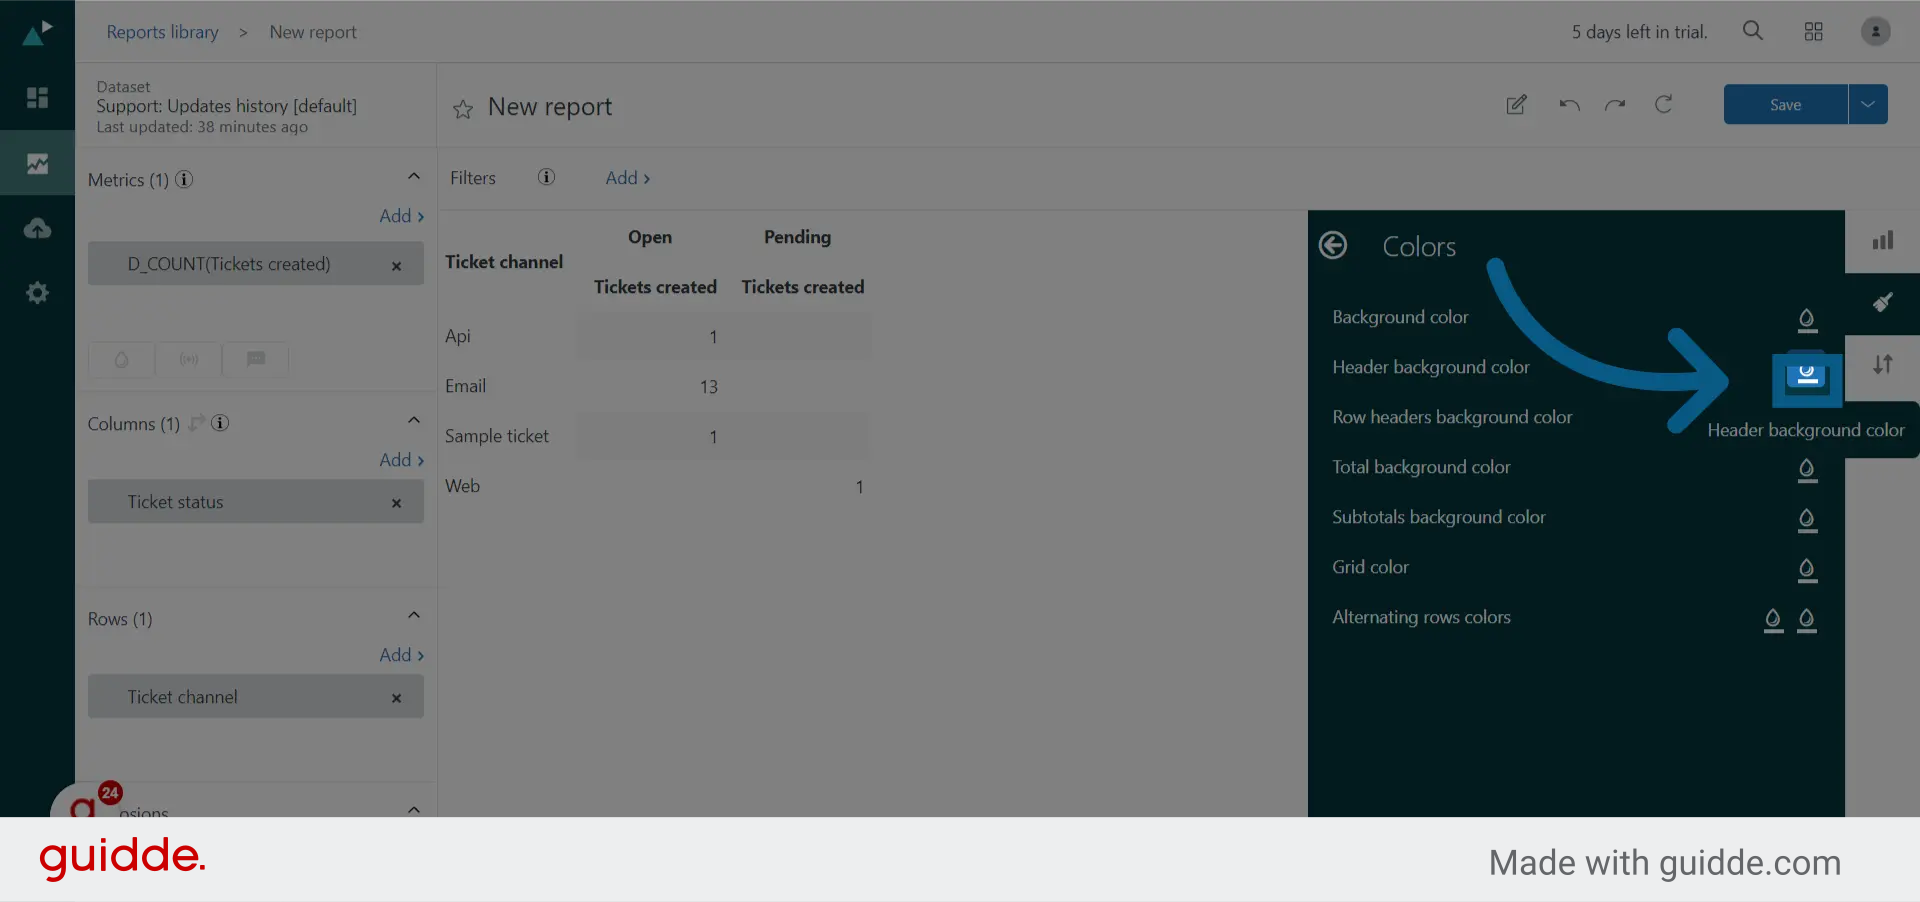This screenshot has width=1920, height=902.
Task: Open the sorting panel with up-down arrows
Action: point(1883,366)
